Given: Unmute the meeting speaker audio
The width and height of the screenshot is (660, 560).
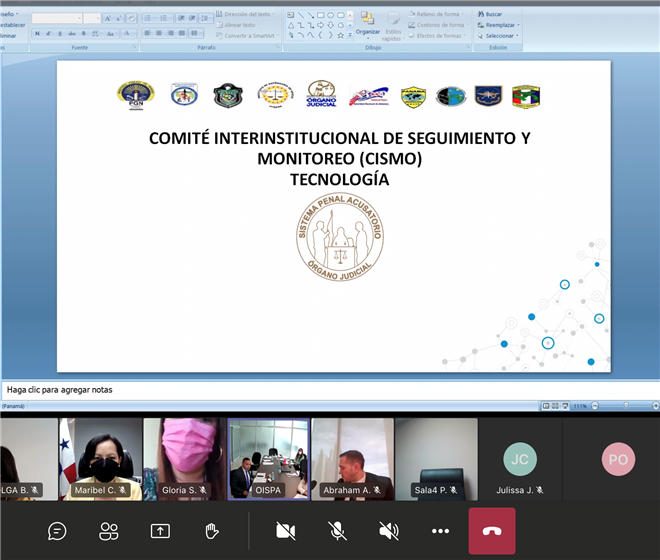Looking at the screenshot, I should (x=389, y=531).
